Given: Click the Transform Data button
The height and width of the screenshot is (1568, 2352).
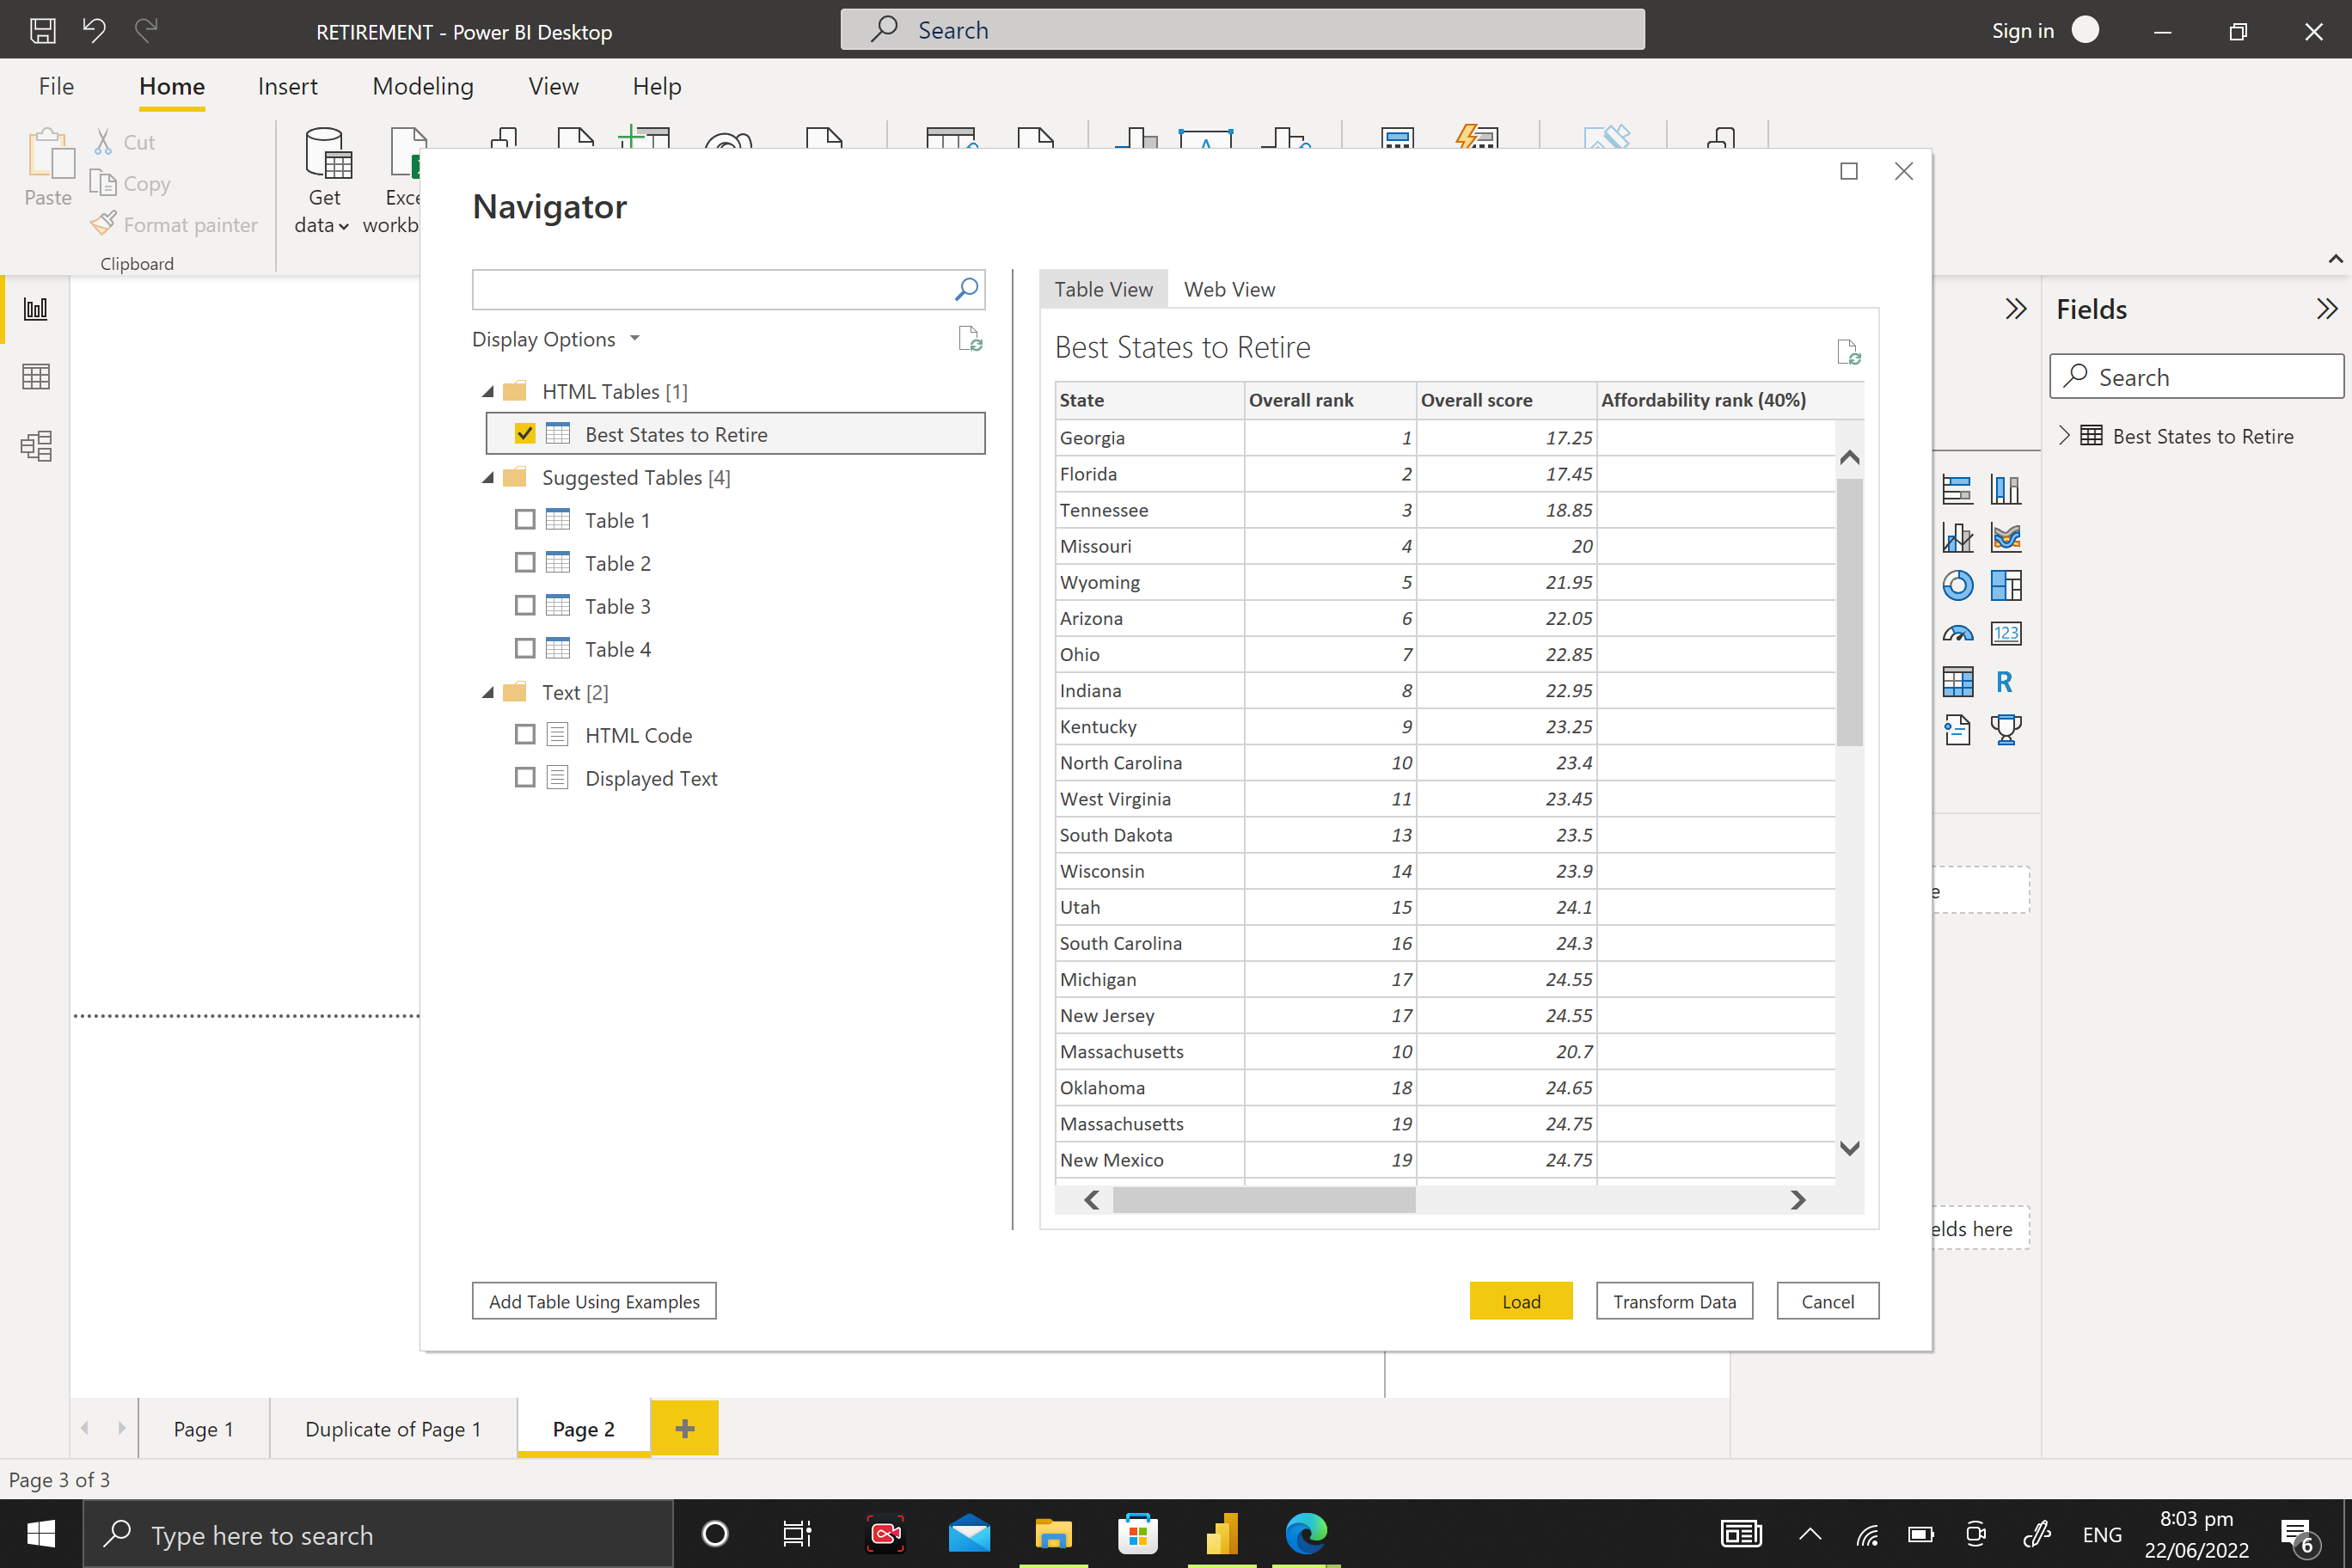Looking at the screenshot, I should 1673,1301.
